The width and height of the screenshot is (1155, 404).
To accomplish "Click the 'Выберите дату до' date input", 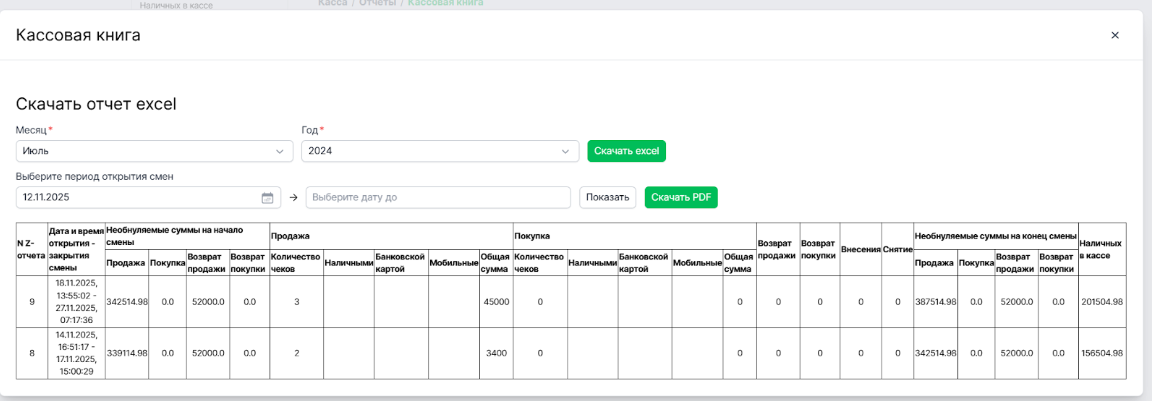I will pos(437,198).
